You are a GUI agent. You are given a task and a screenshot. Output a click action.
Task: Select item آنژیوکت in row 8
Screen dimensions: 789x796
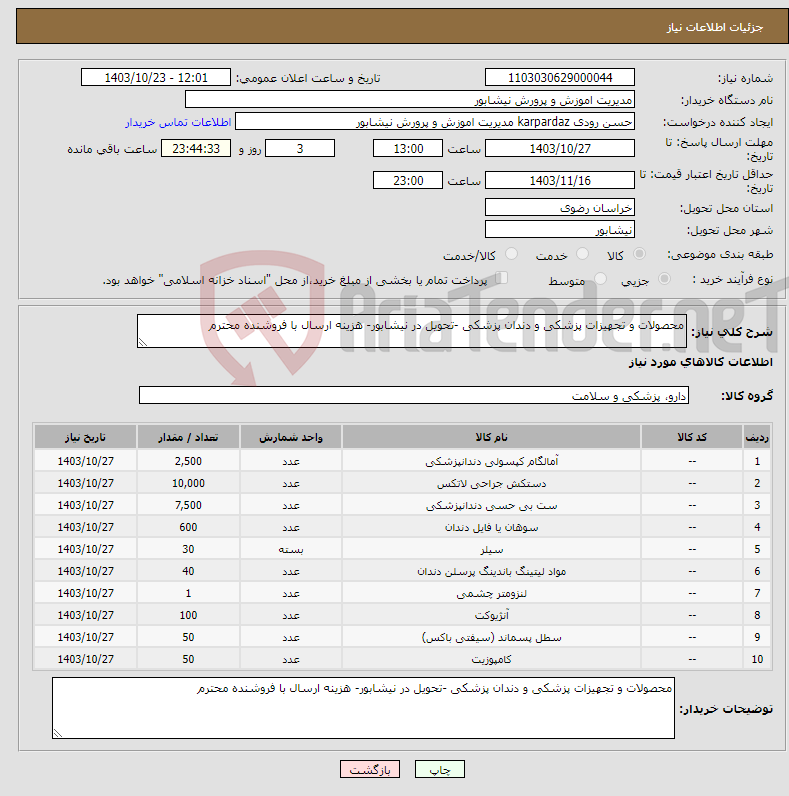[x=491, y=615]
